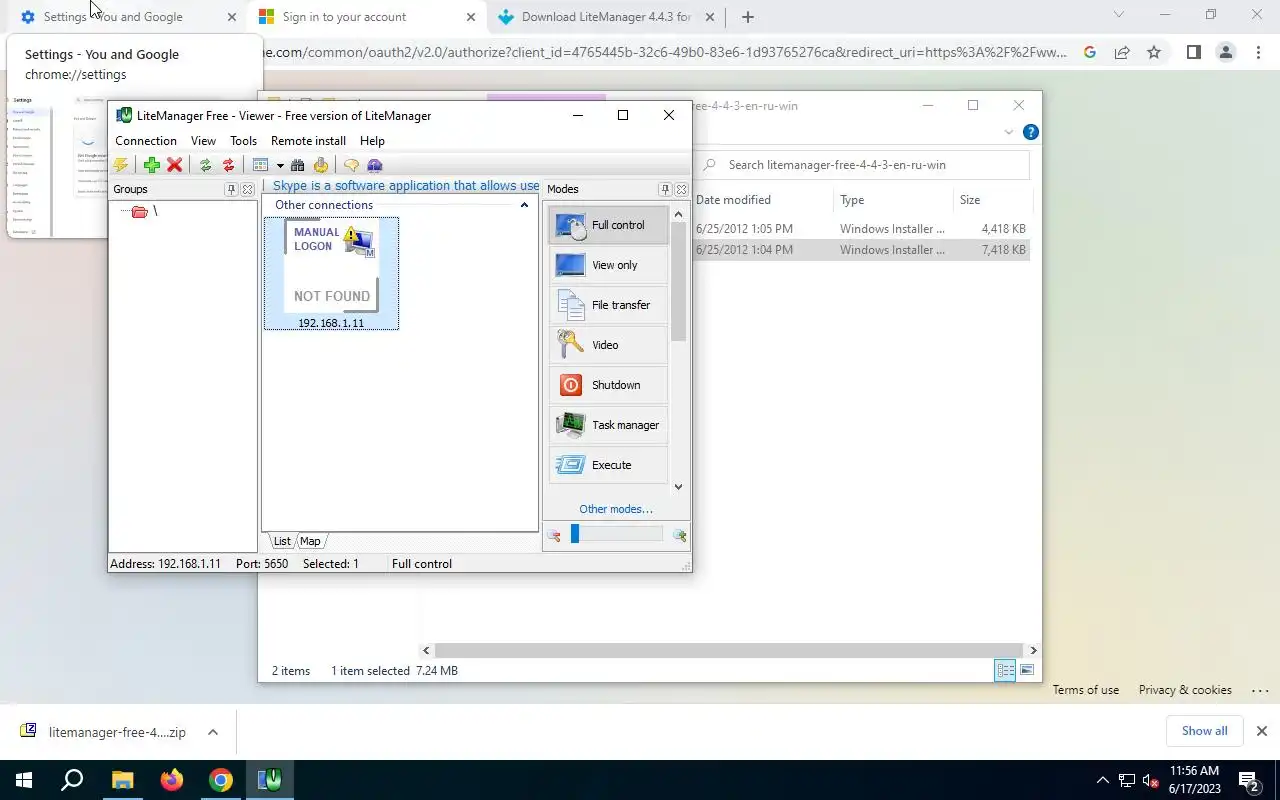Image resolution: width=1280 pixels, height=800 pixels.
Task: Switch to the List tab
Action: point(282,541)
